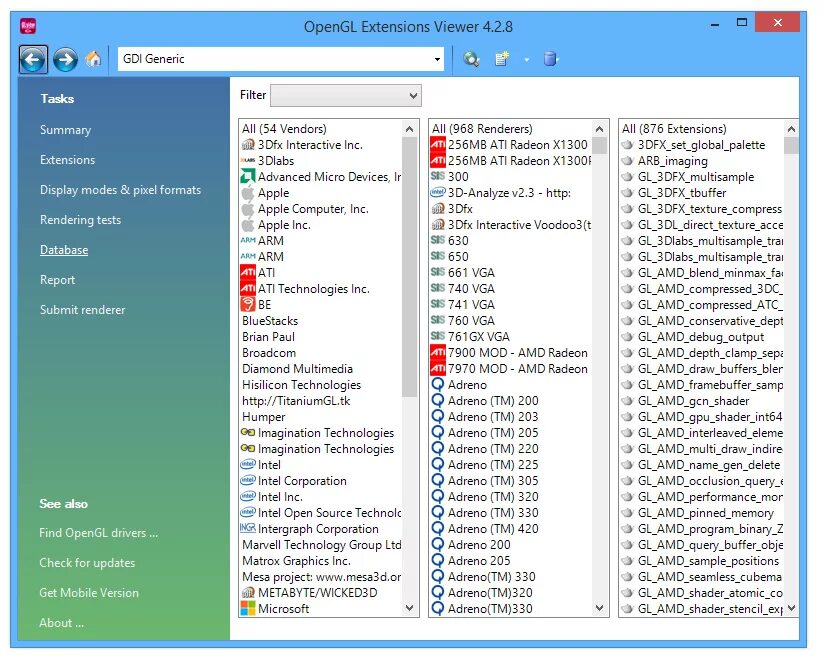
Task: Select Brian Paul vendor
Action: tap(268, 336)
